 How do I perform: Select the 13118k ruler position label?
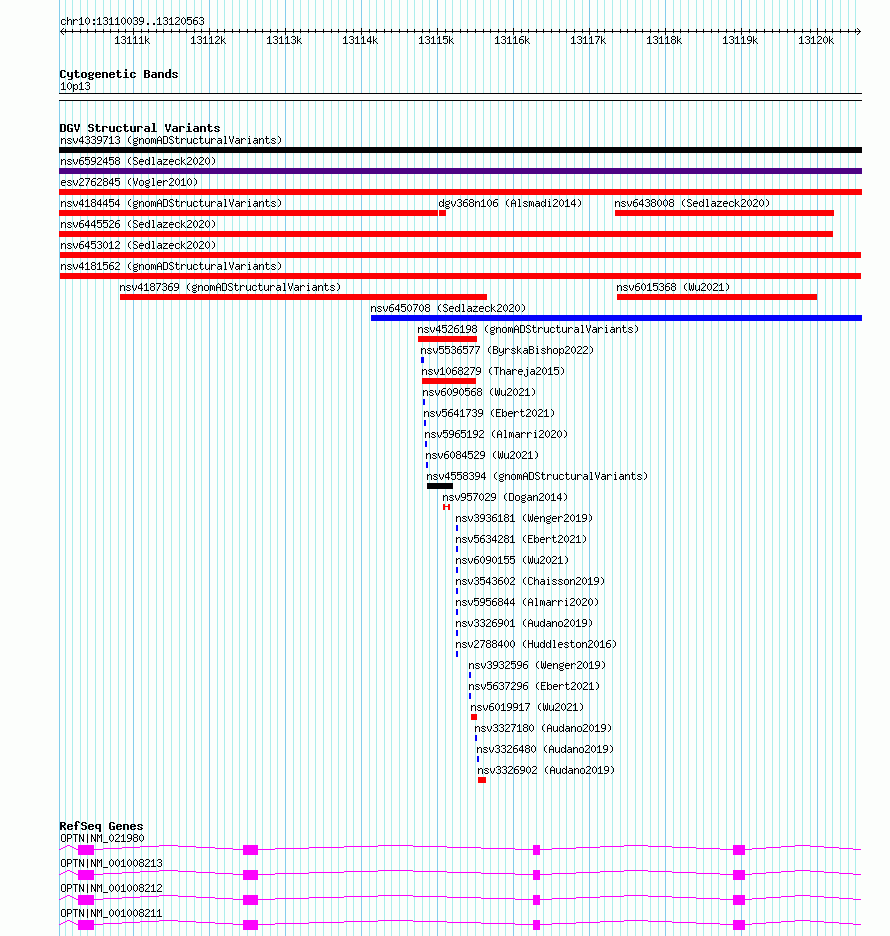[x=664, y=40]
